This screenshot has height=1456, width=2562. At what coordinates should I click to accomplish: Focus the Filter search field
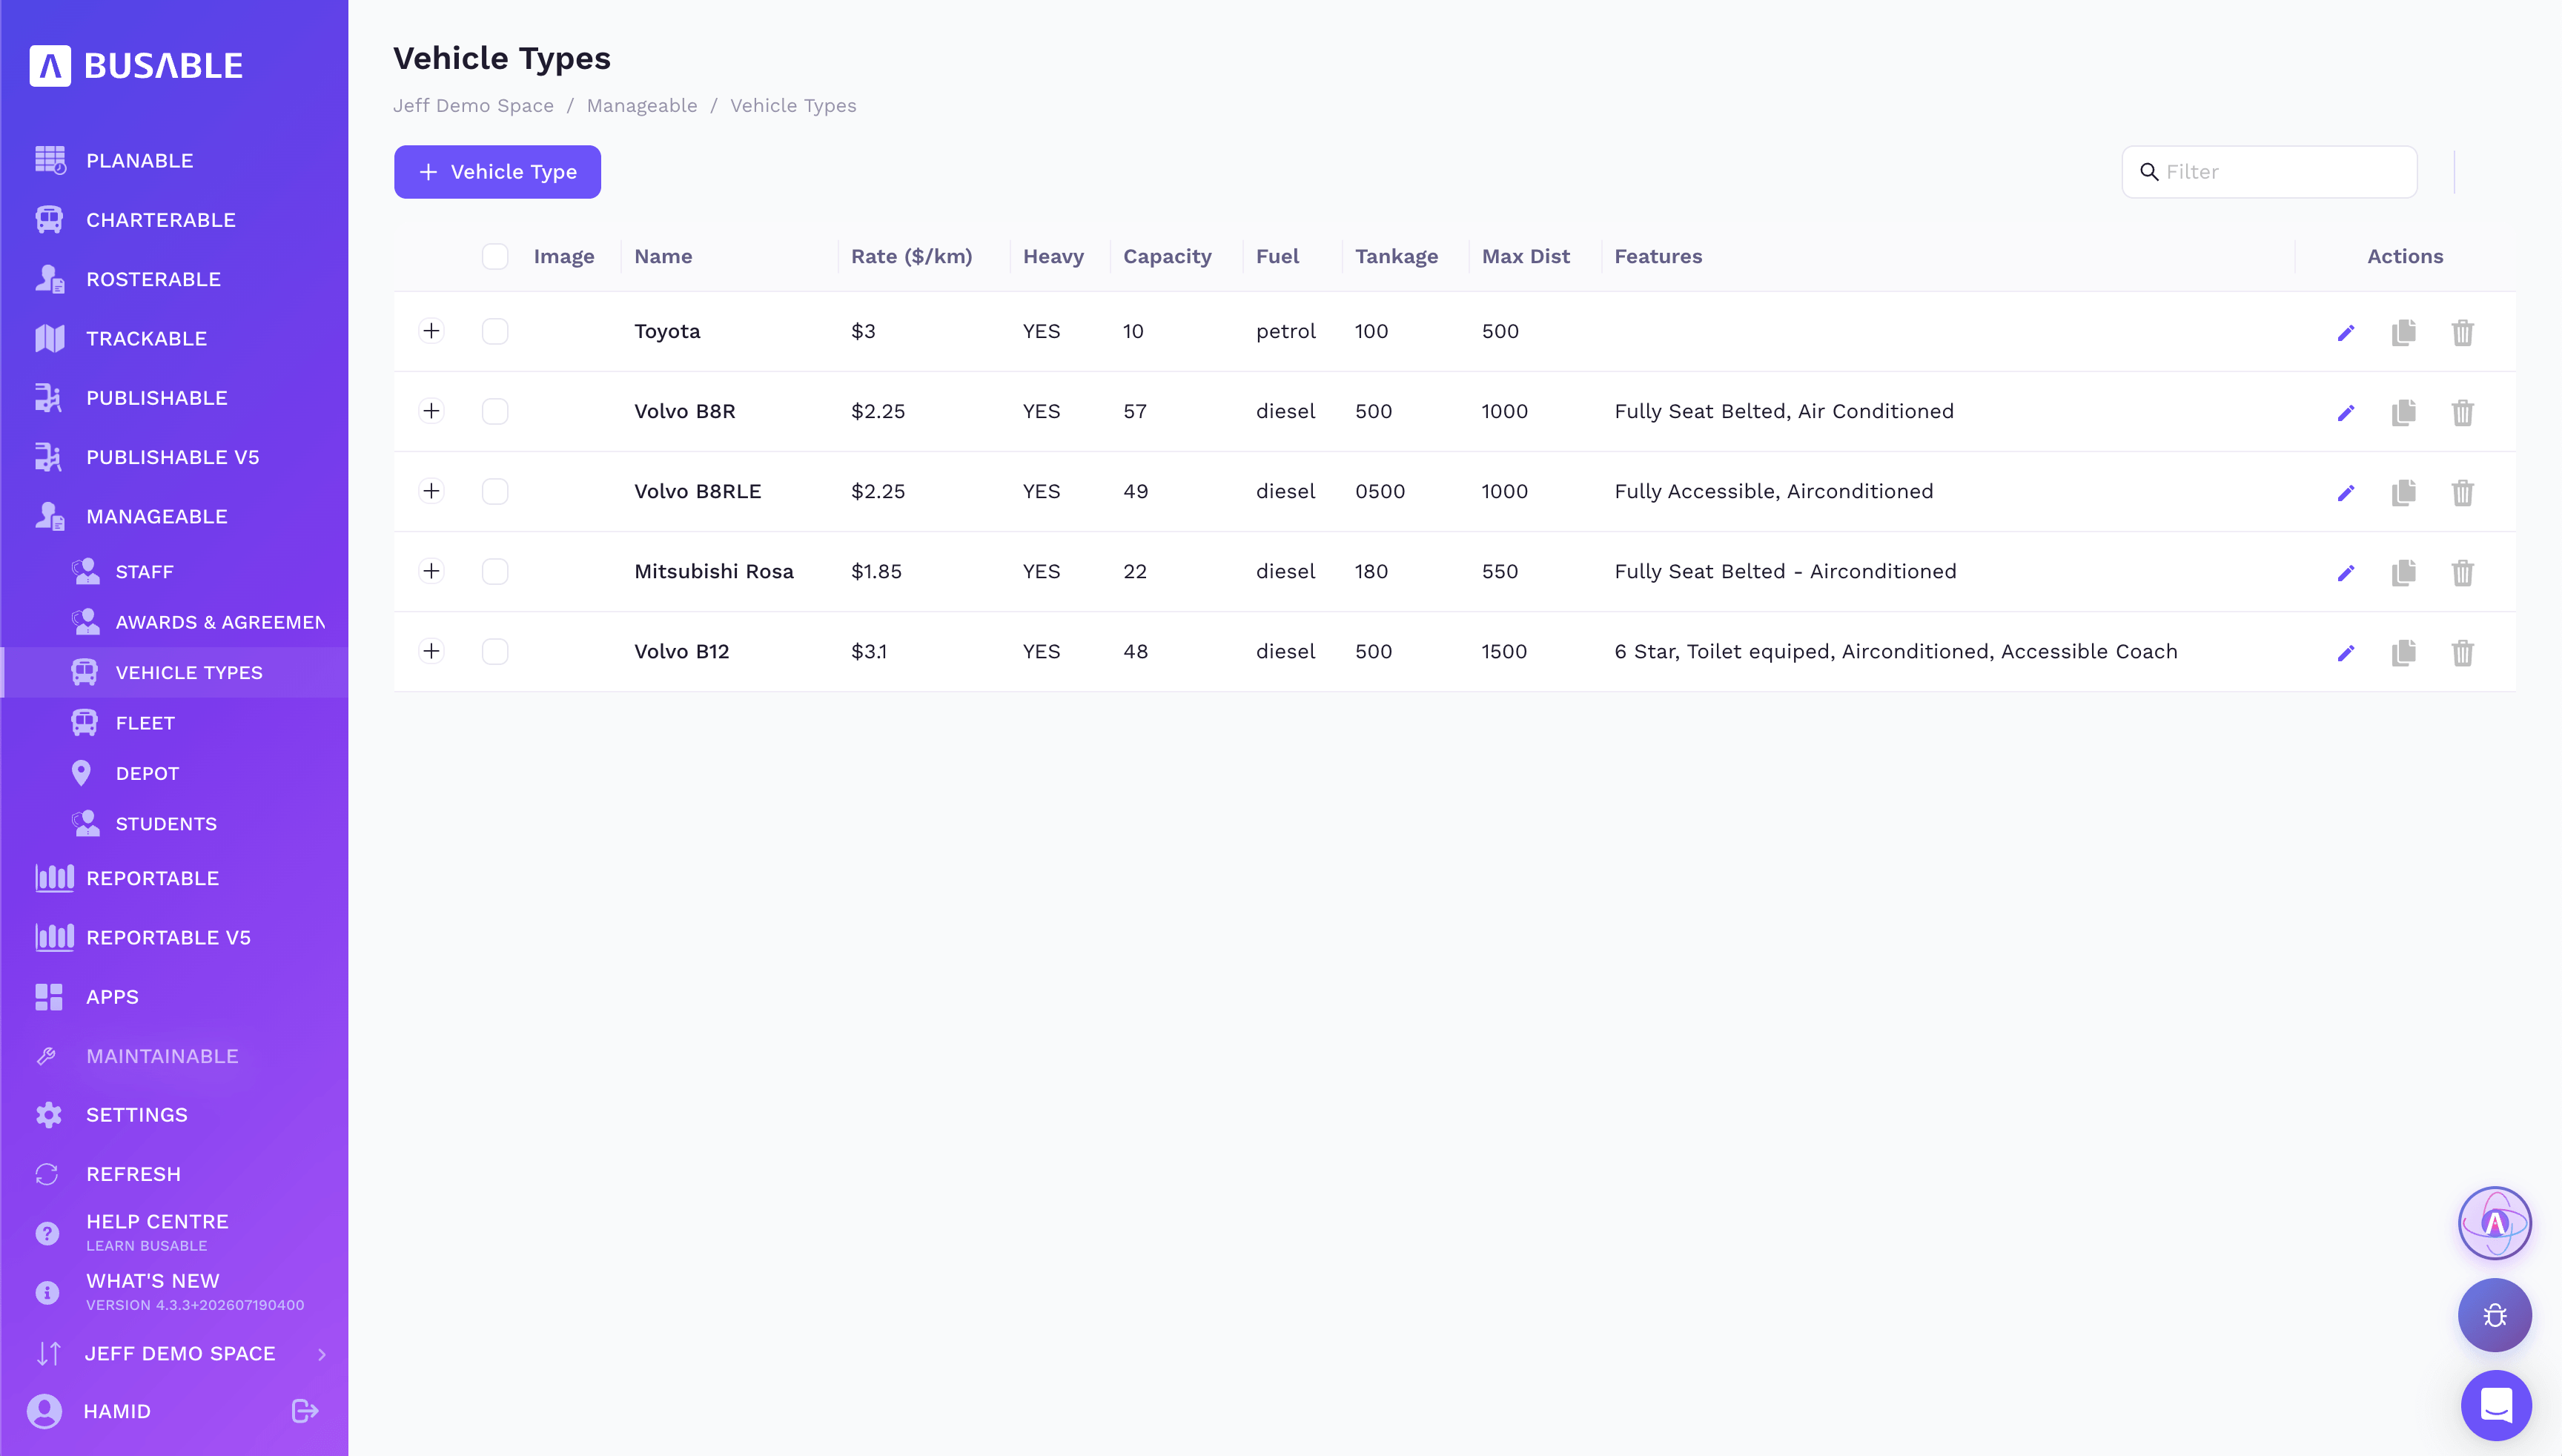point(2270,172)
